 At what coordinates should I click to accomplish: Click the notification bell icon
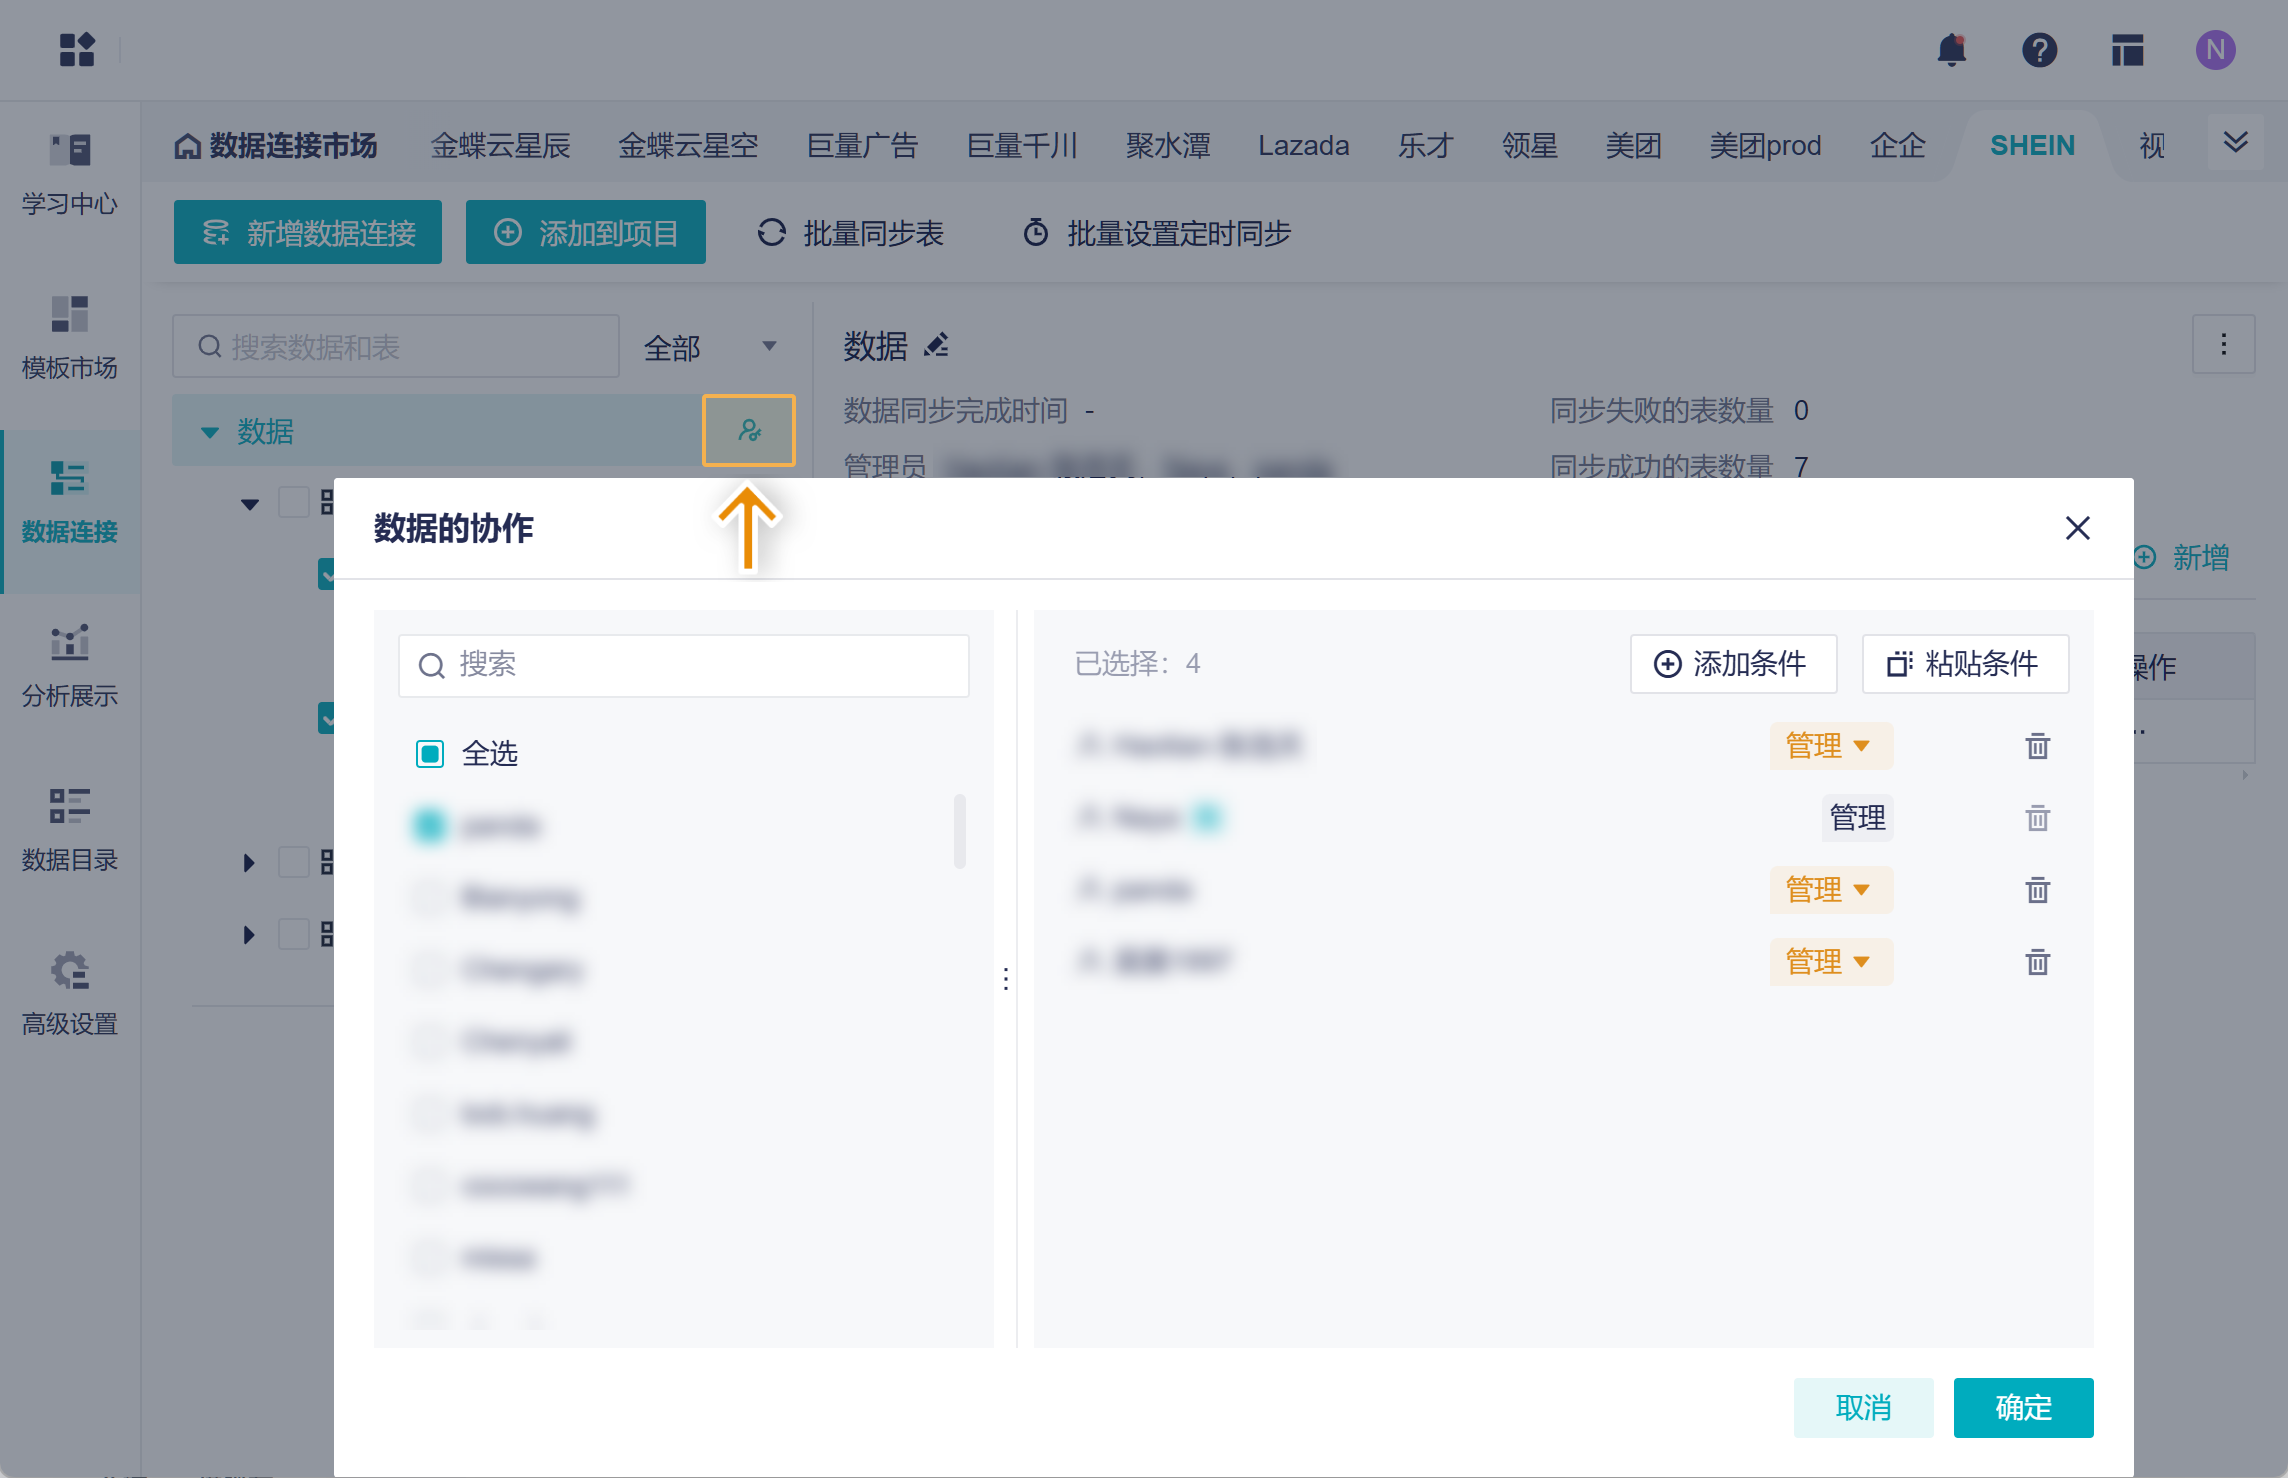tap(1951, 50)
